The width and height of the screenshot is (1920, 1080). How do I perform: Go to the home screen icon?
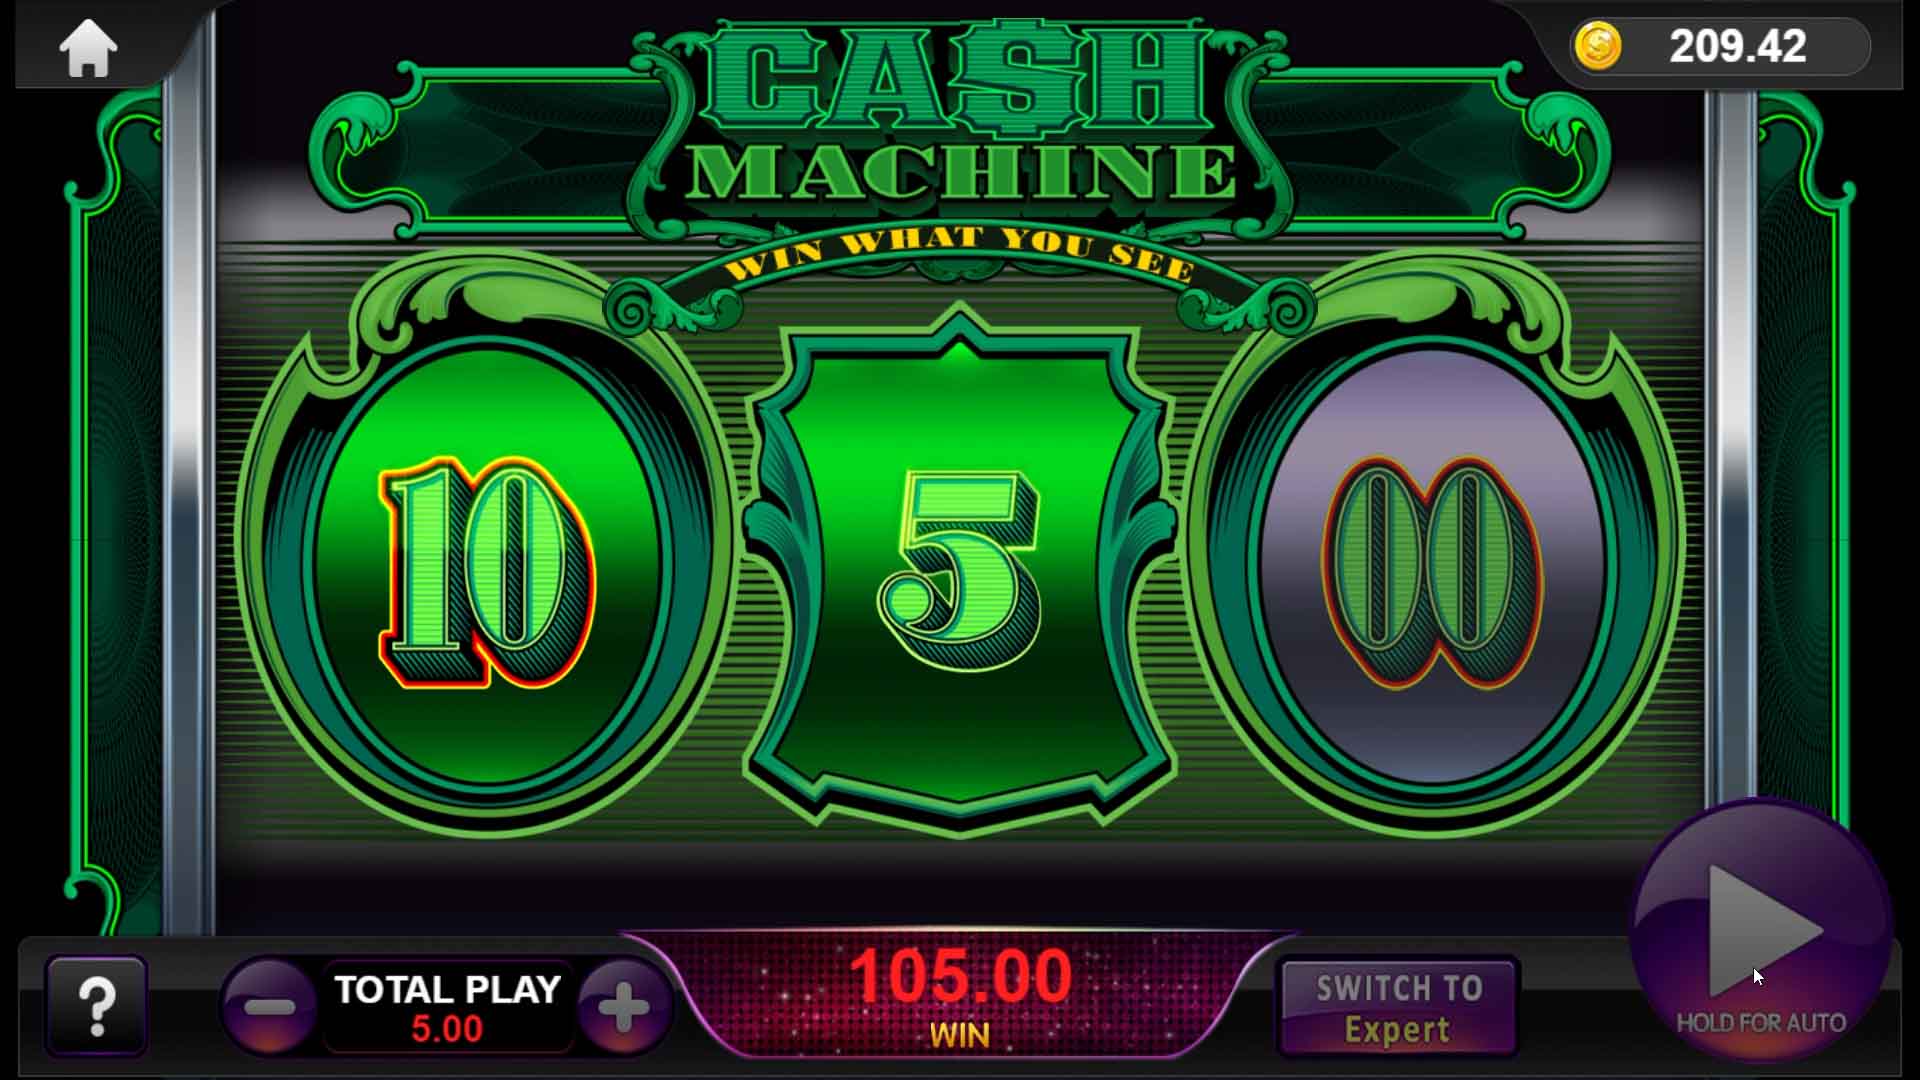click(88, 48)
